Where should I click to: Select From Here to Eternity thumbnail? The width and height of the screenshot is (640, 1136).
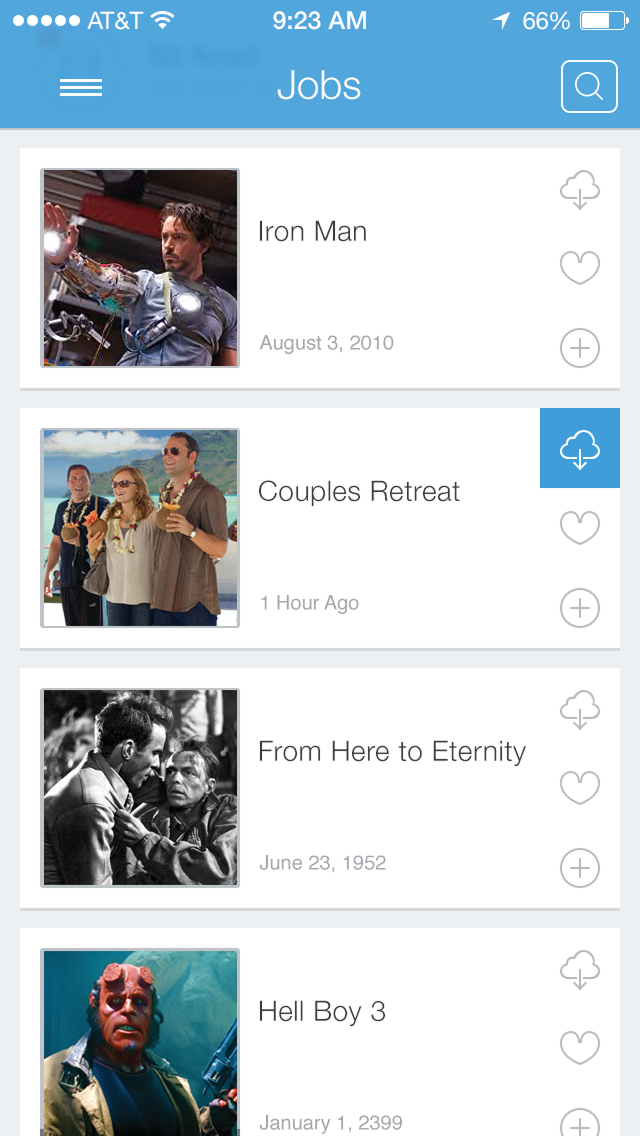[x=140, y=788]
